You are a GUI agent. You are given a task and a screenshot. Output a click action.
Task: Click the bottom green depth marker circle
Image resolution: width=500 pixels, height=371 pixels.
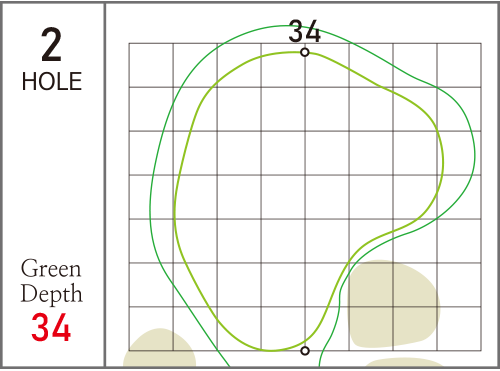(x=305, y=351)
